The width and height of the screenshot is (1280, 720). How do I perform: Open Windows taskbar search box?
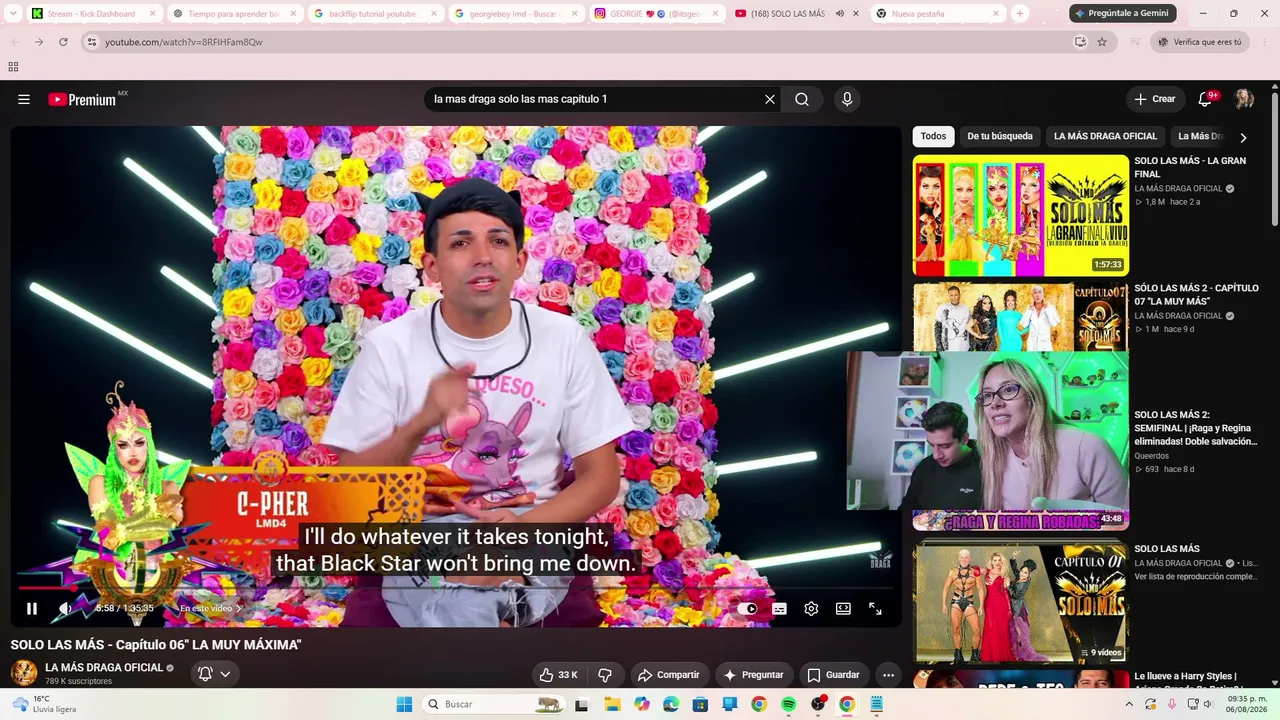tap(495, 704)
